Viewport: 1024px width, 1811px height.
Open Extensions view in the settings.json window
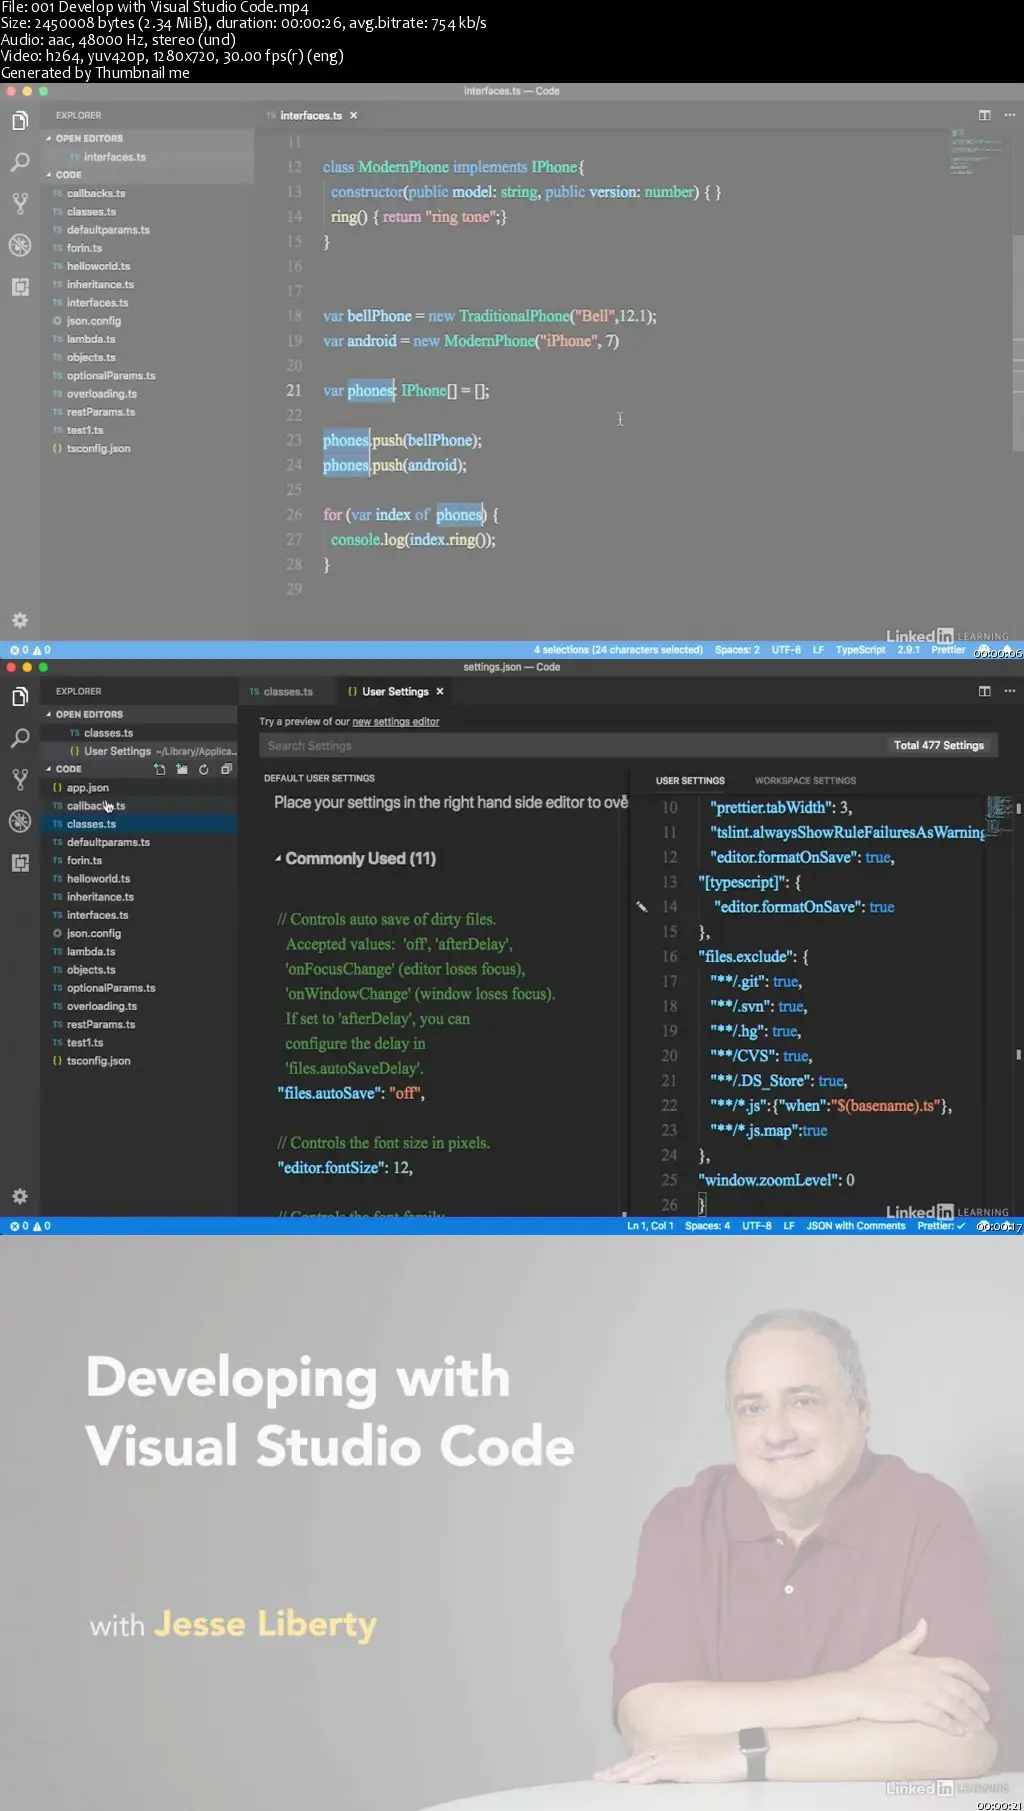click(x=20, y=863)
